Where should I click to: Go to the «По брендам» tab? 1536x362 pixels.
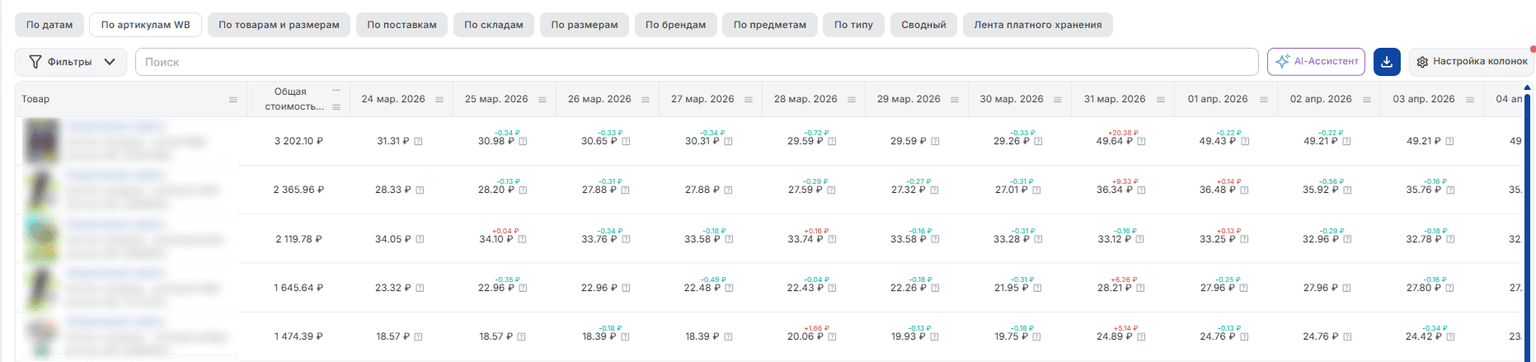click(x=676, y=24)
